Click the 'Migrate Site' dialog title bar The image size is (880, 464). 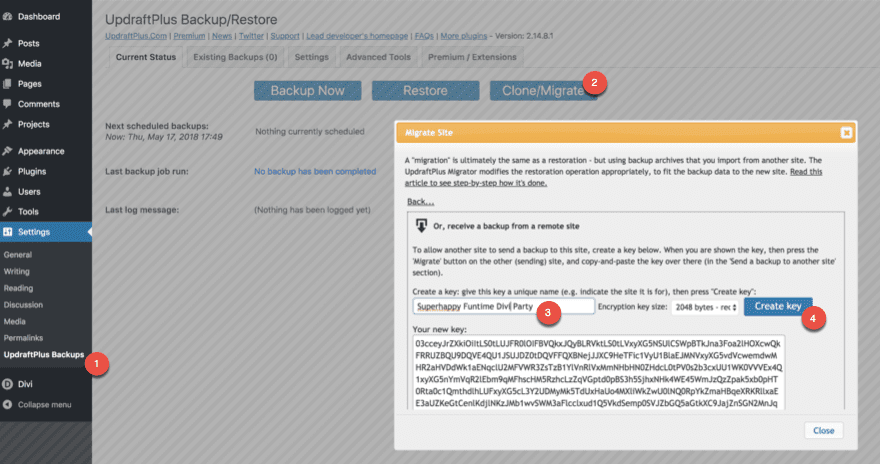click(x=626, y=132)
